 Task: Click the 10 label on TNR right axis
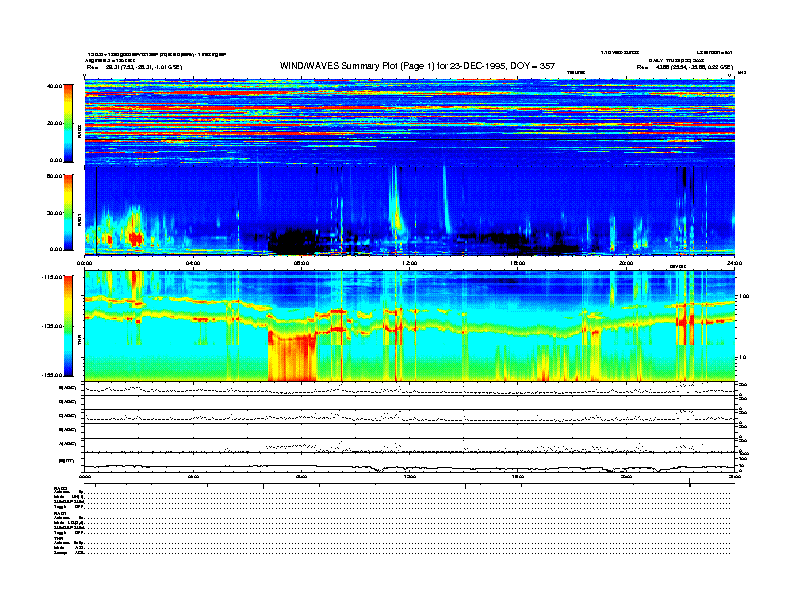(741, 358)
